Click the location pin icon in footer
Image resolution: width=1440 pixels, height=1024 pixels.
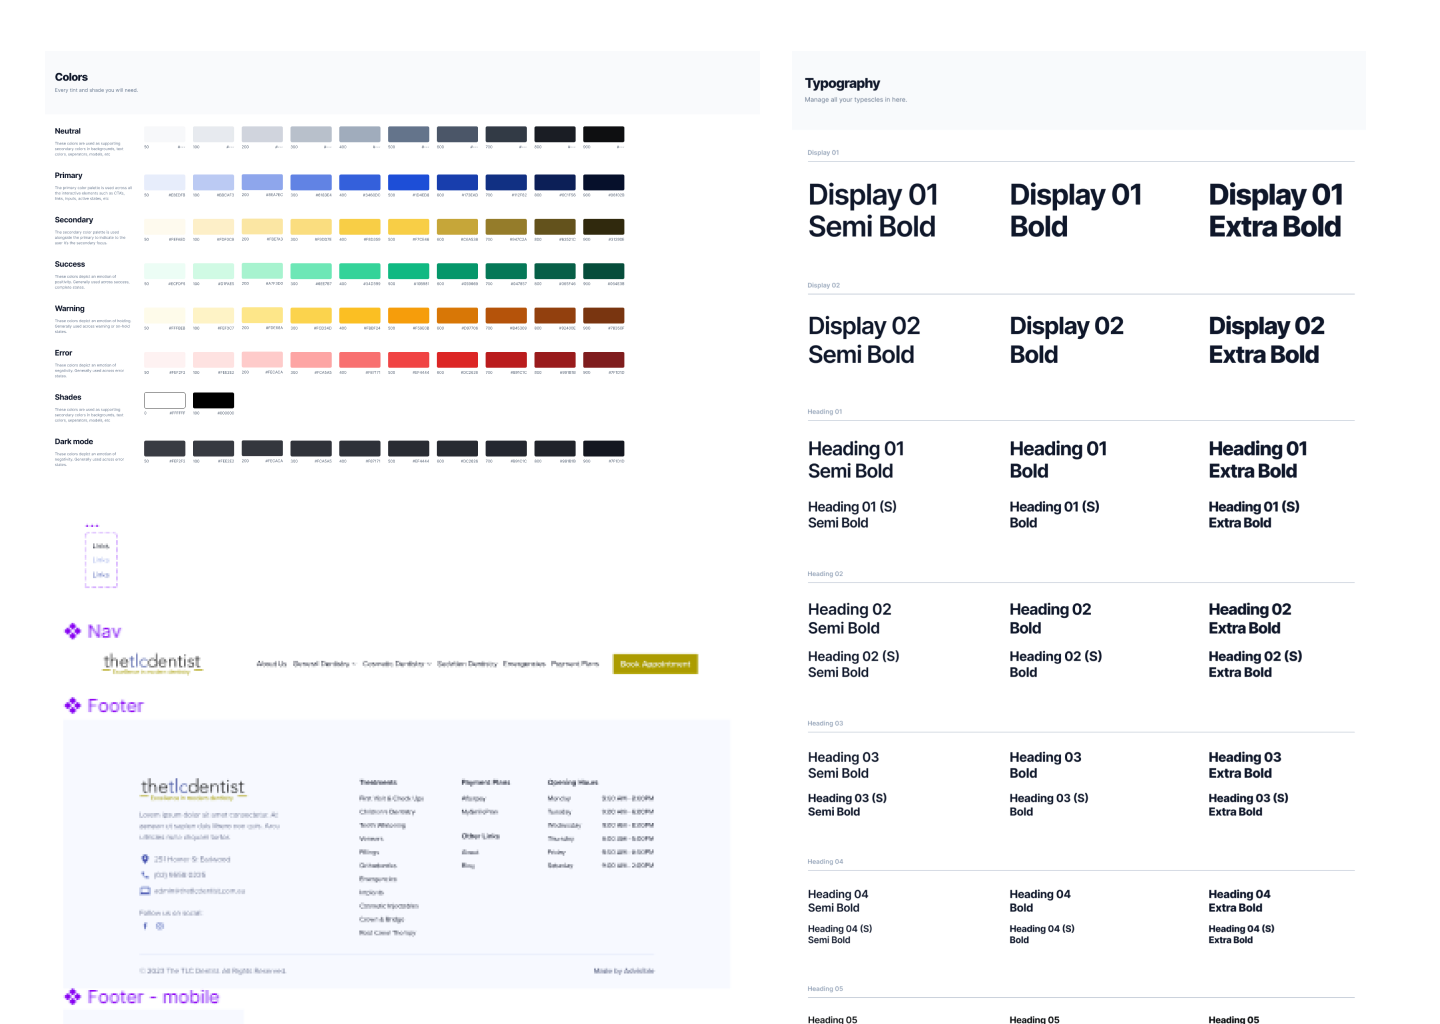(x=145, y=859)
